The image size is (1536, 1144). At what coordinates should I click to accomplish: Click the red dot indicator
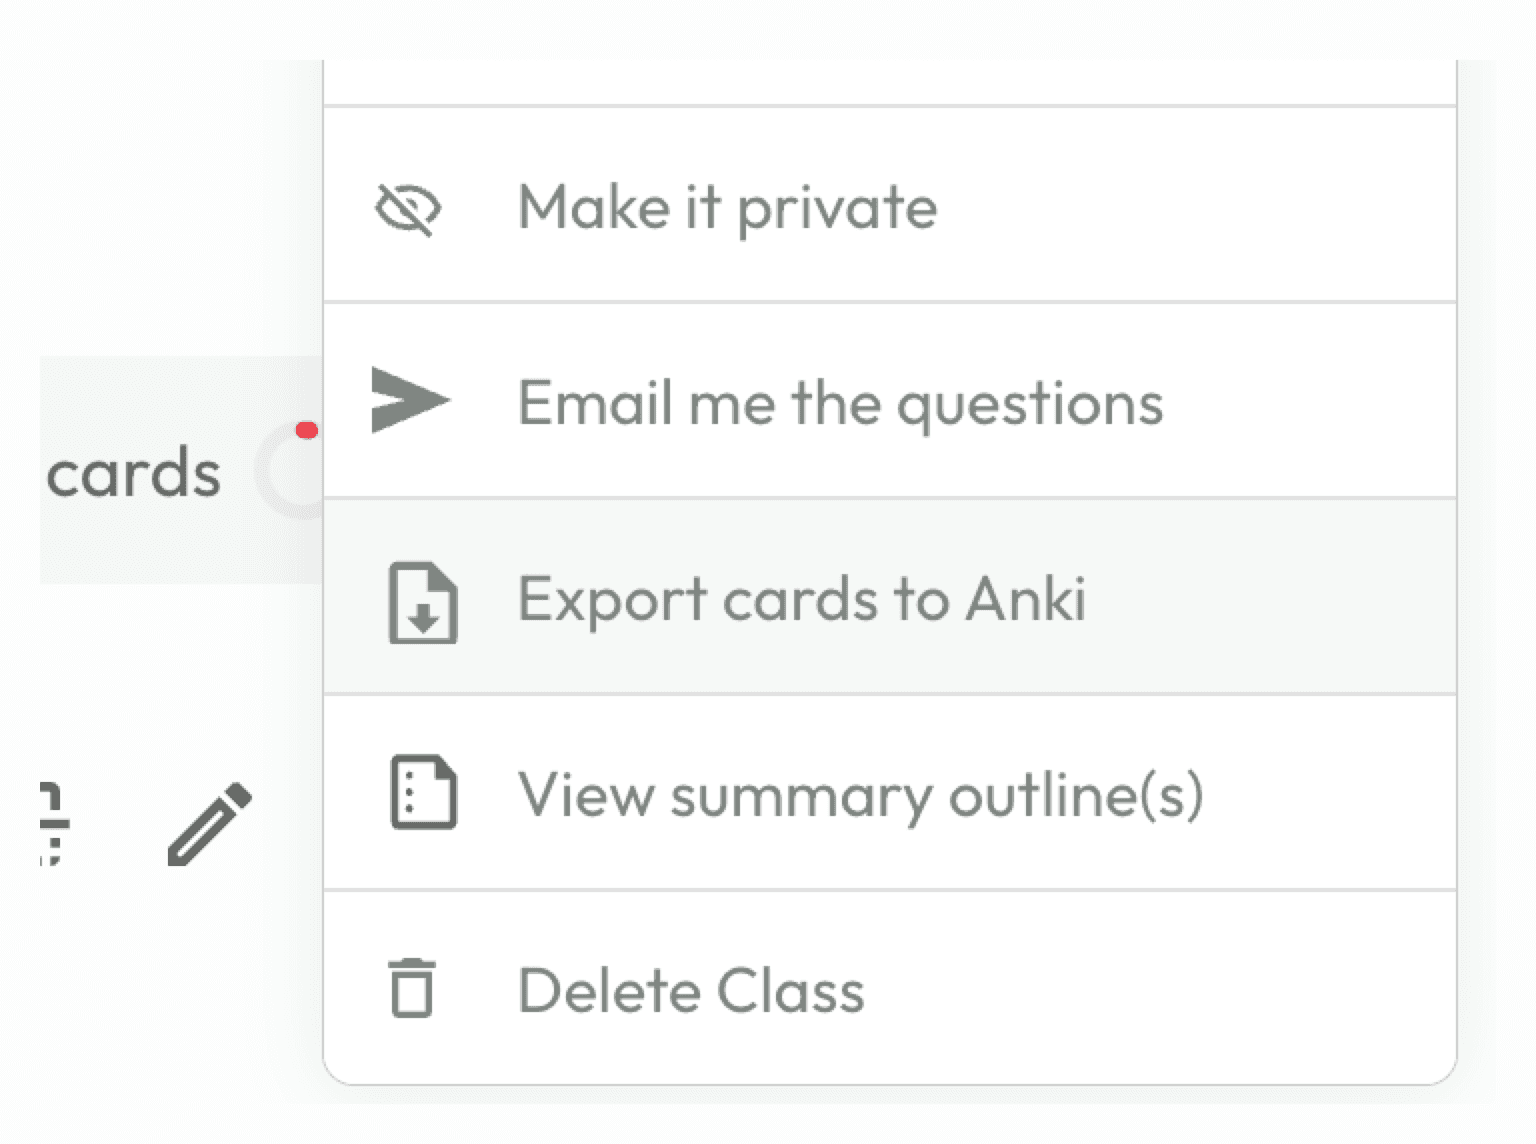pyautogui.click(x=307, y=431)
